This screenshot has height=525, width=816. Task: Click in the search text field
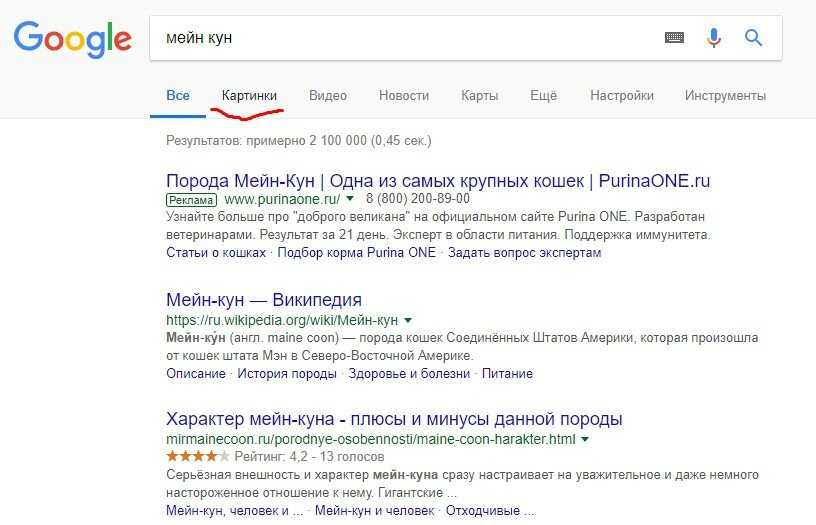click(406, 38)
